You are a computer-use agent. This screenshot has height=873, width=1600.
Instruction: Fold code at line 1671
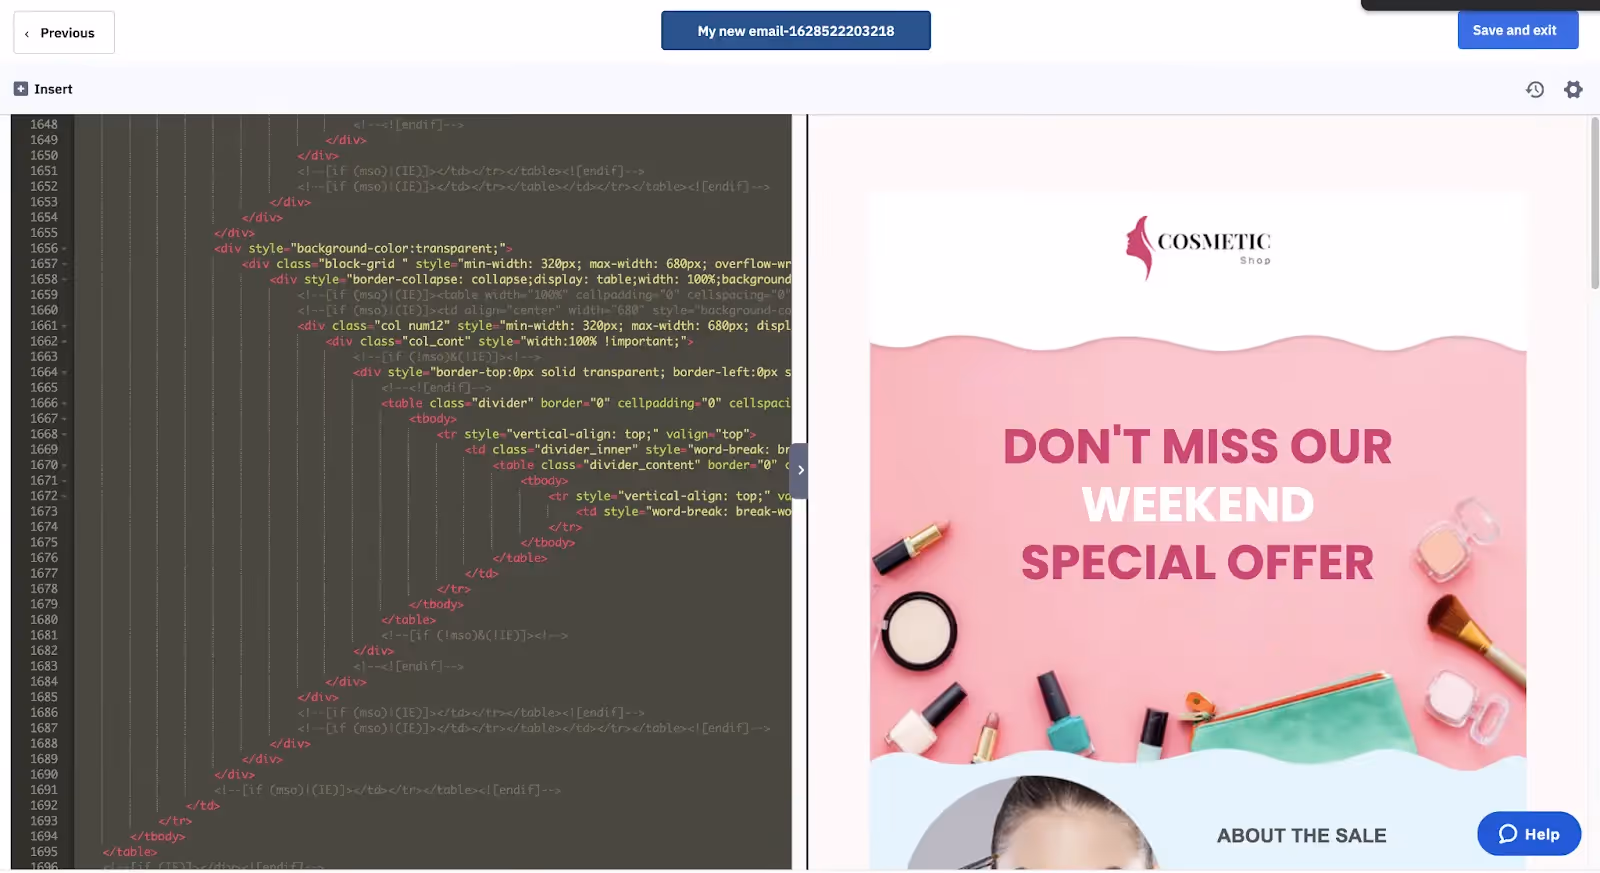(x=65, y=481)
